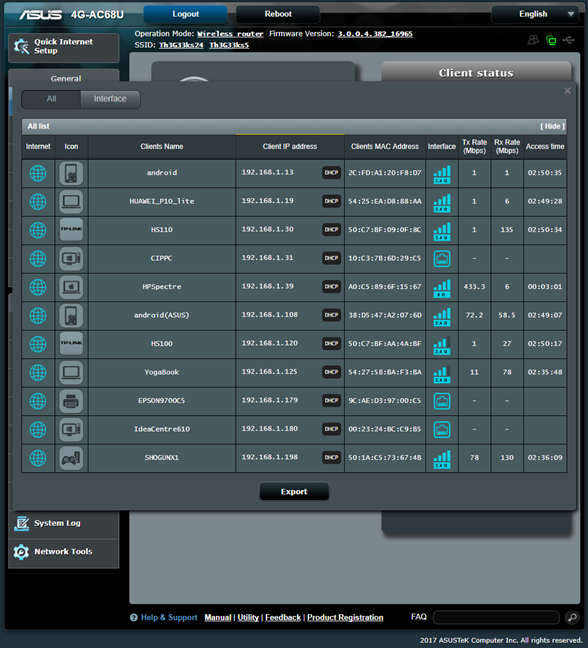This screenshot has width=588, height=648.
Task: Click the USB status icon in header
Action: (569, 40)
